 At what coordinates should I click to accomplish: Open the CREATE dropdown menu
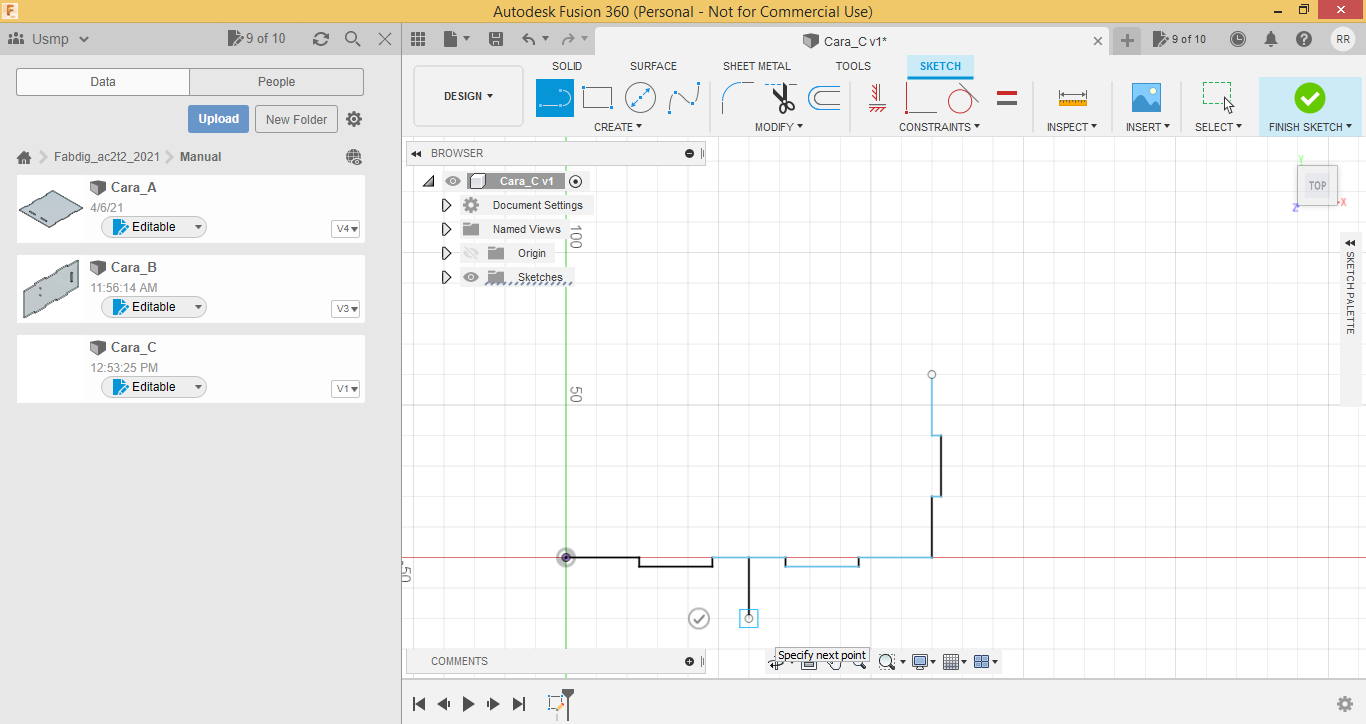click(618, 127)
